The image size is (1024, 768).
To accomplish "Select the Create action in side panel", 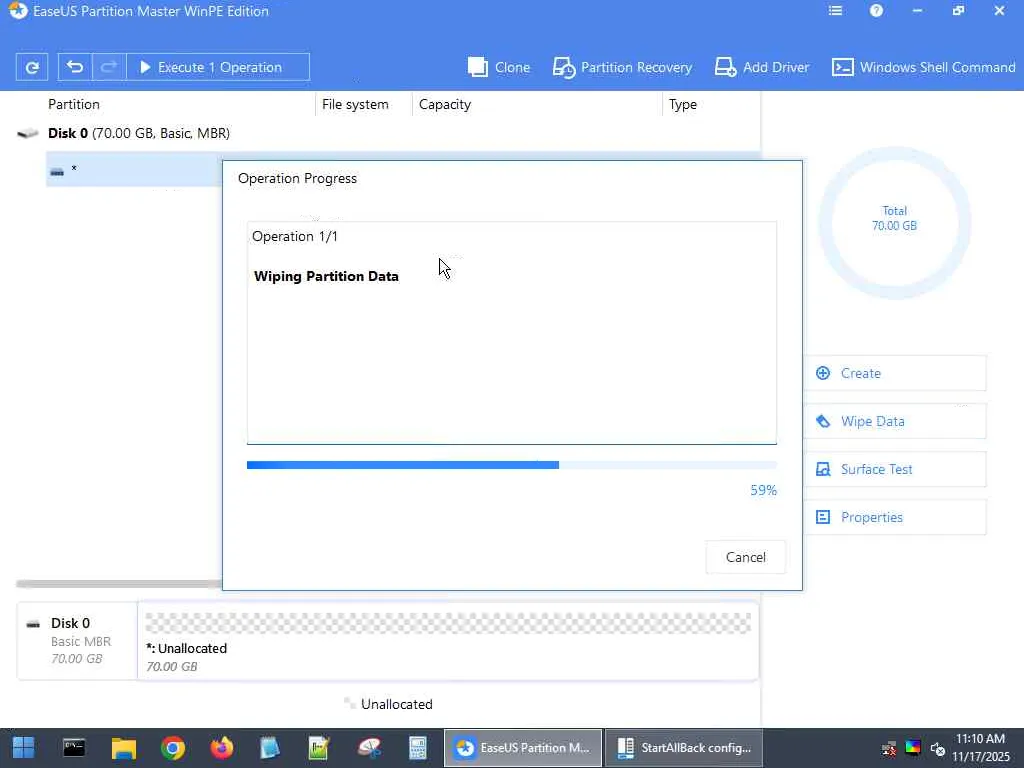I will point(894,373).
